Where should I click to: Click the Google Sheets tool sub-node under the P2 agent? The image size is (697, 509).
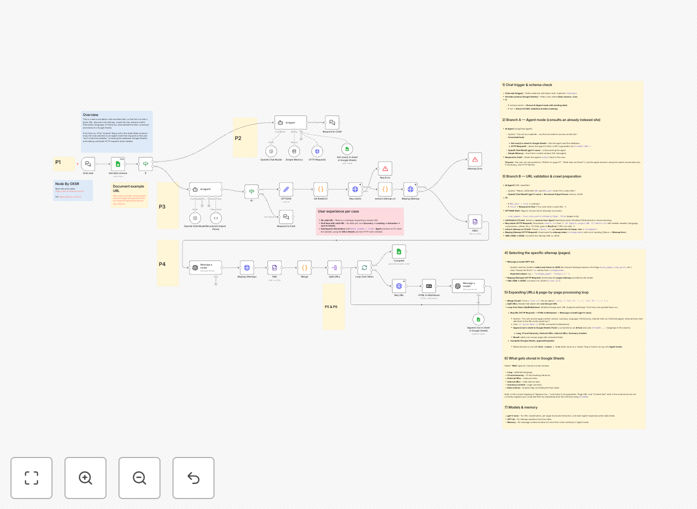(x=347, y=149)
